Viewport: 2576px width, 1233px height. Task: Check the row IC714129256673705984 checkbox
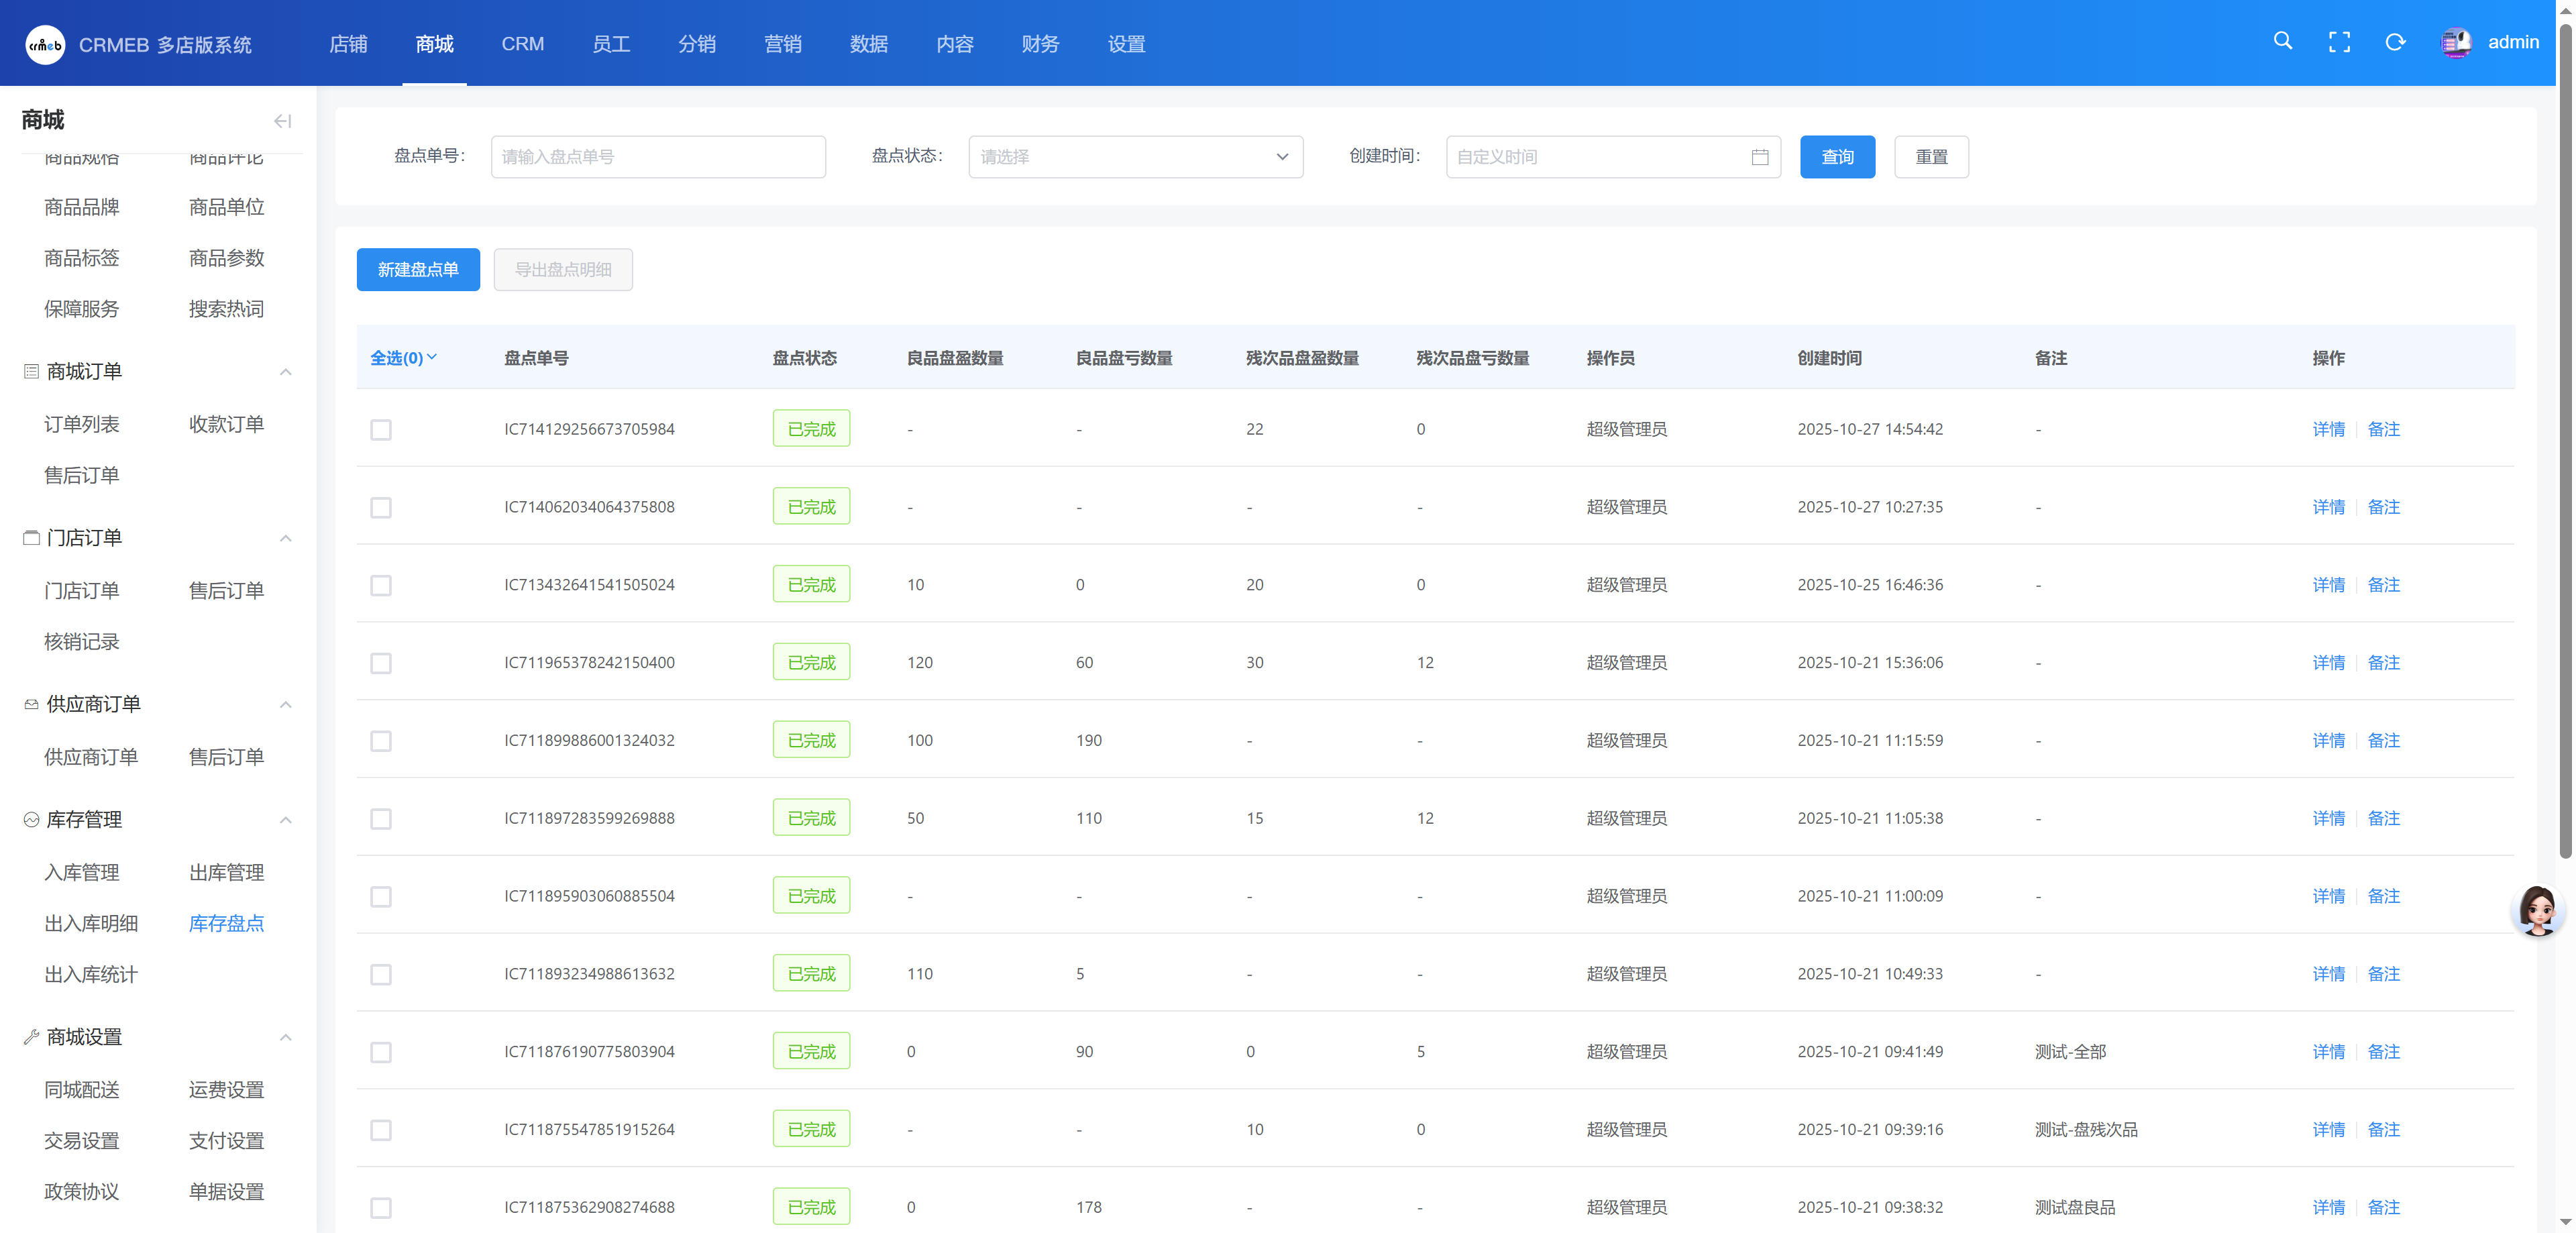pyautogui.click(x=381, y=430)
